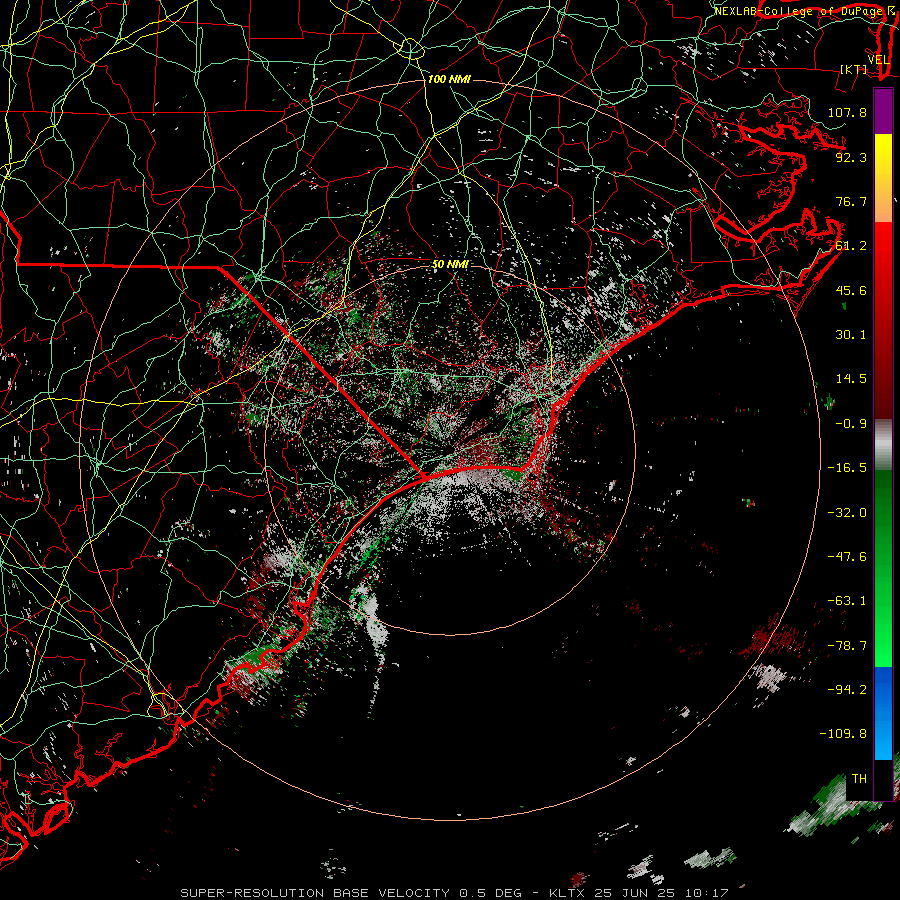Click the -78.7 scale value

click(847, 646)
